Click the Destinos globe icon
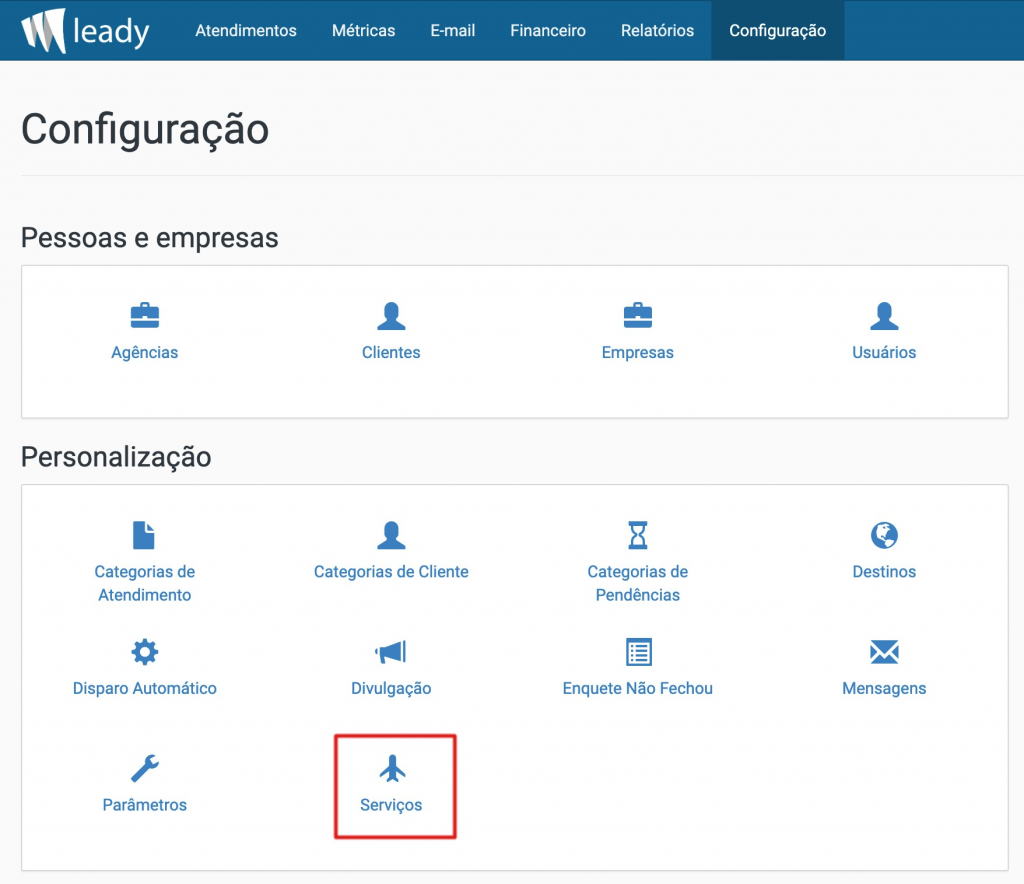 click(884, 535)
